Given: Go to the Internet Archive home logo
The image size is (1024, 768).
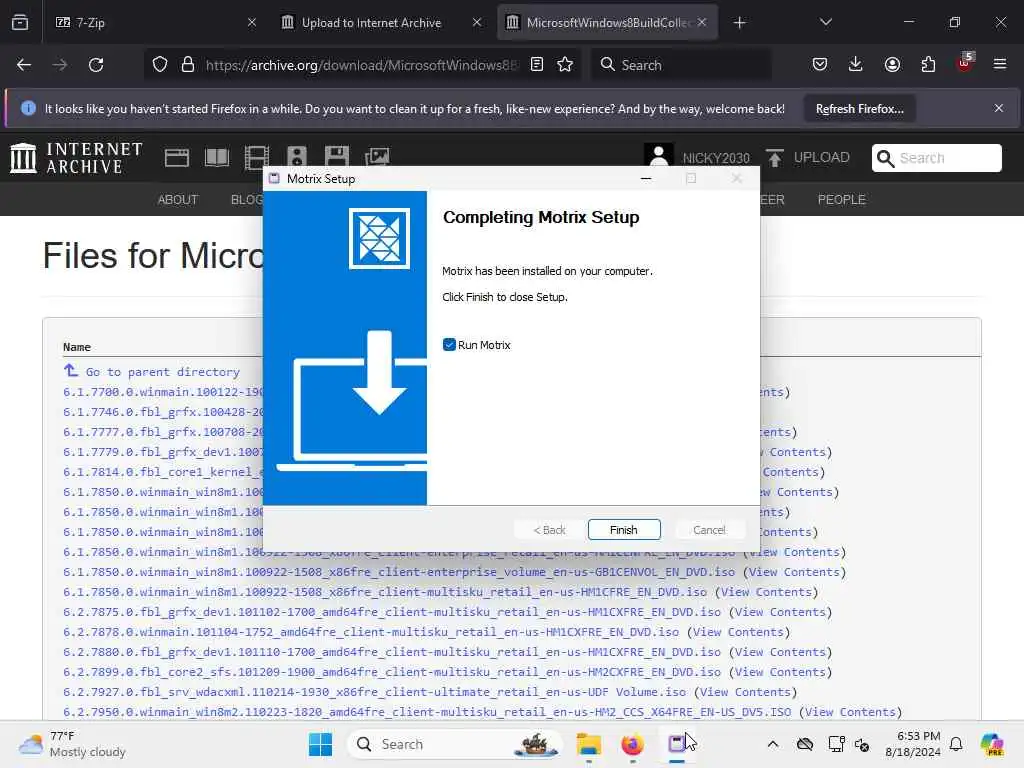Looking at the screenshot, I should point(76,158).
